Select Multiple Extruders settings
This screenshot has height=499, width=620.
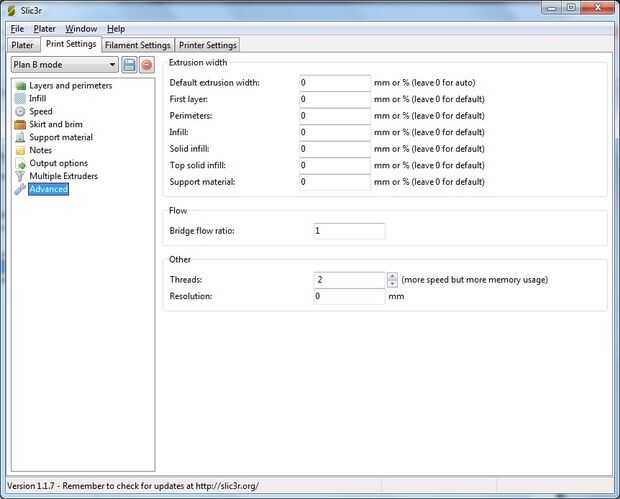tap(63, 176)
